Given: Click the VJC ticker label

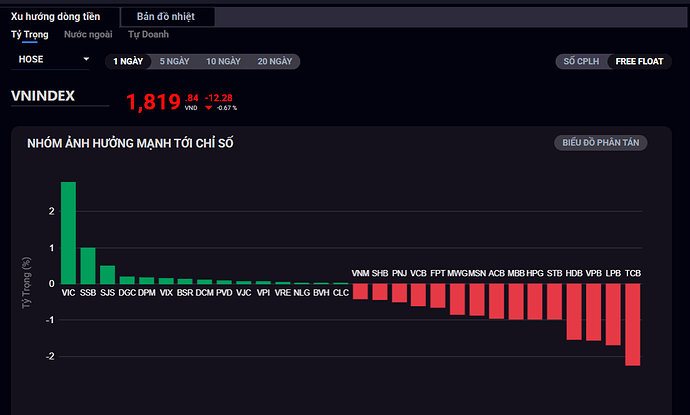Looking at the screenshot, I should pos(244,293).
